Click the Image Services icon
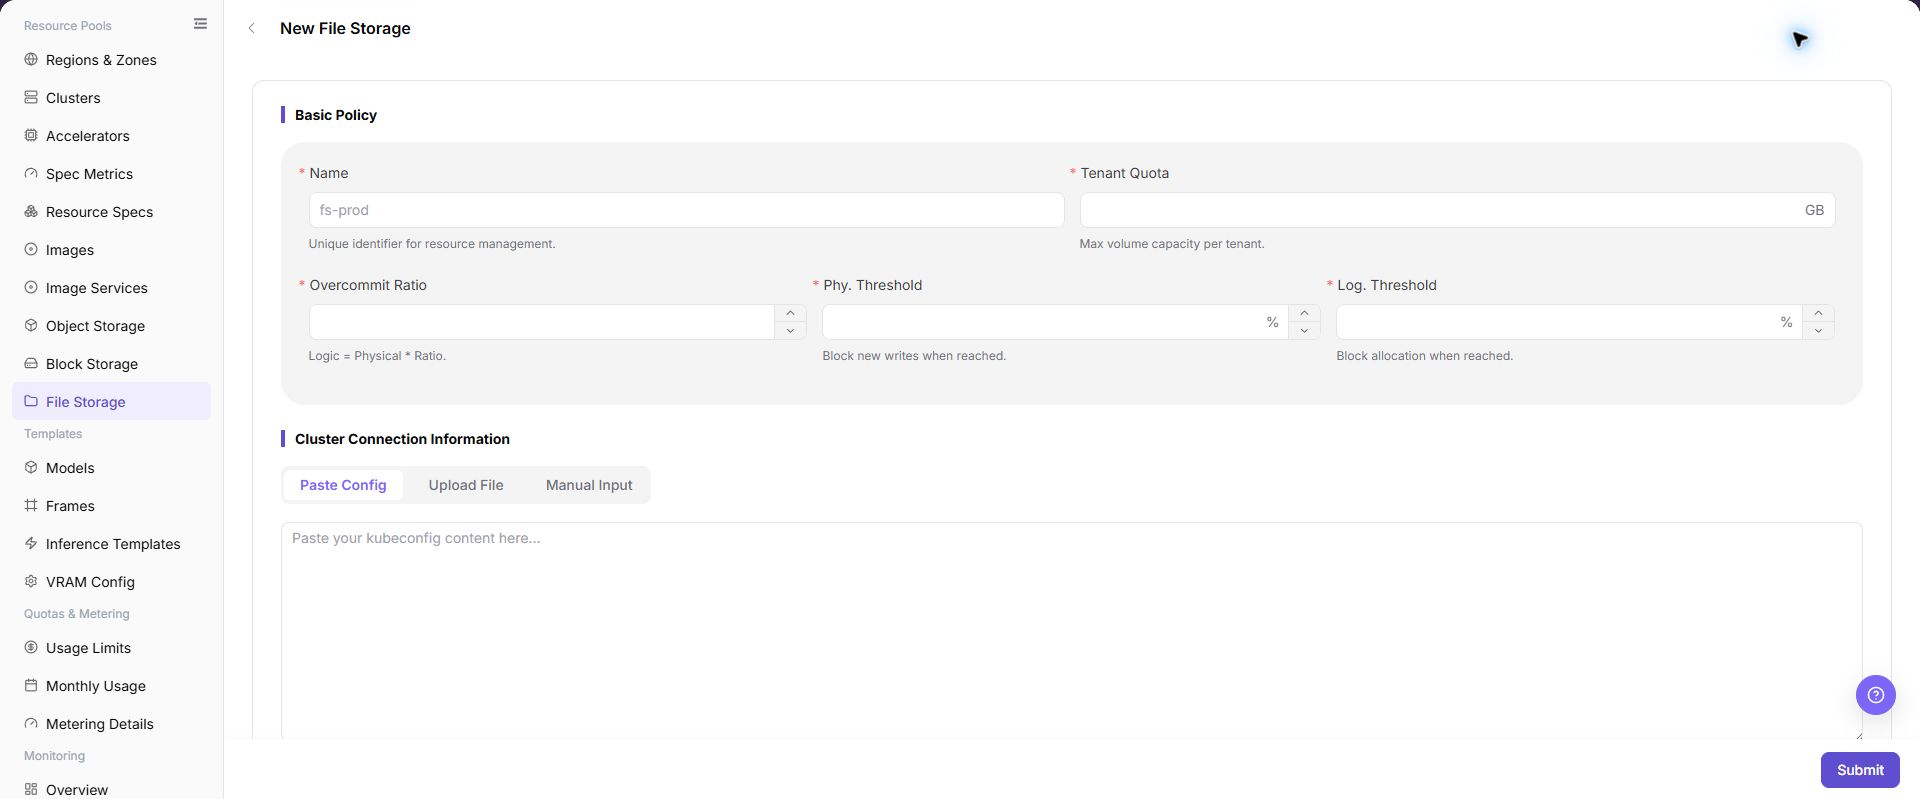The image size is (1920, 799). pyautogui.click(x=31, y=288)
